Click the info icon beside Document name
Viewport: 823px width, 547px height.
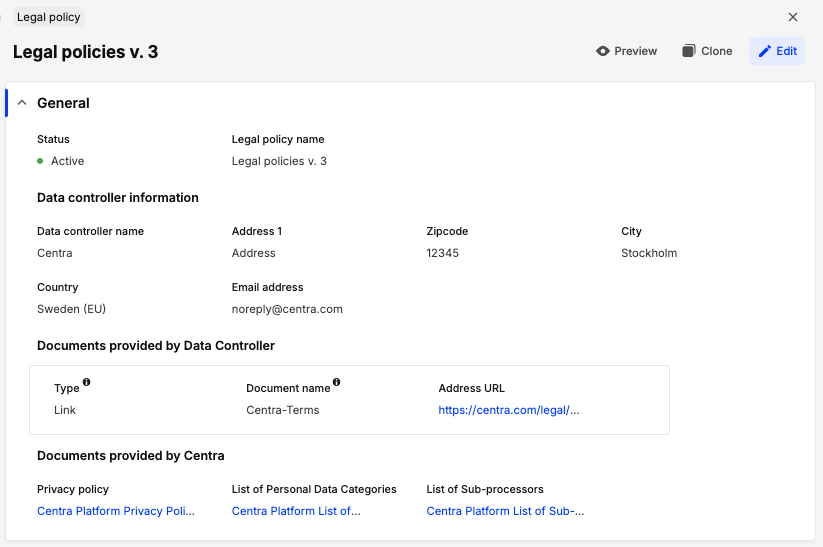point(336,382)
